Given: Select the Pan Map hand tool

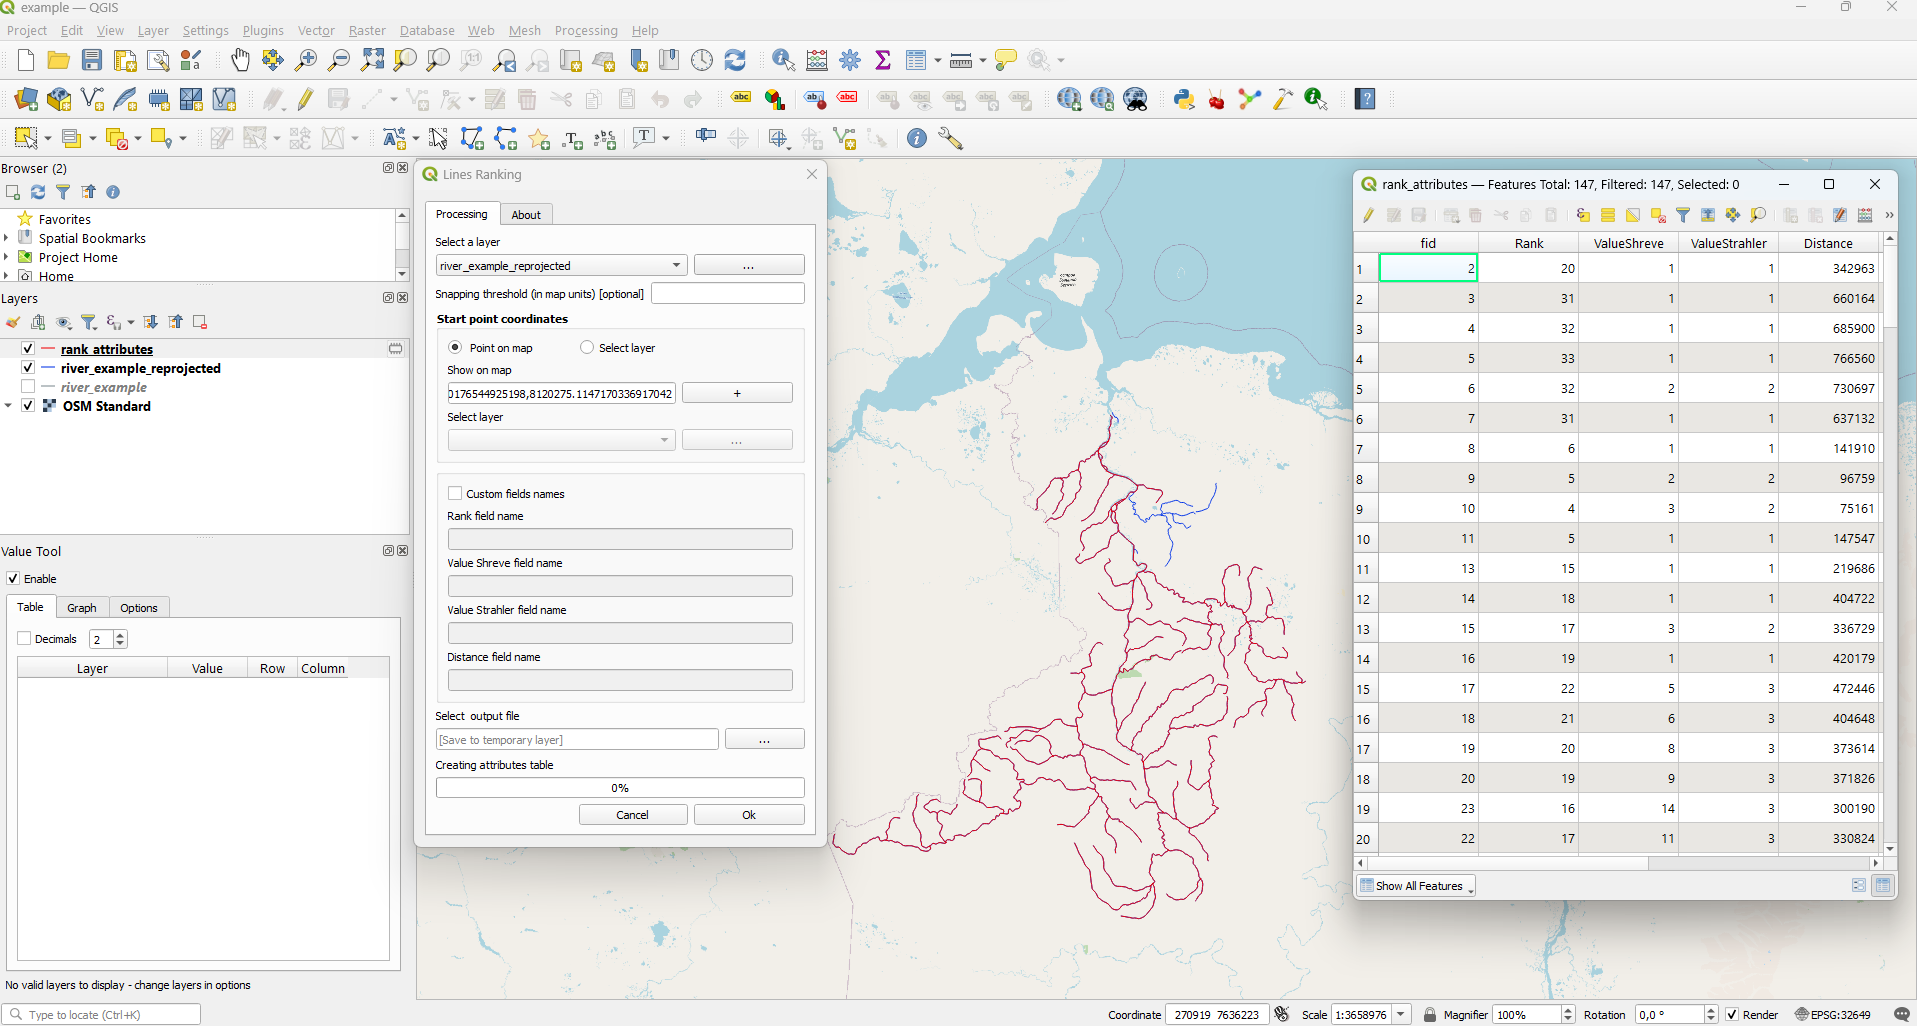Looking at the screenshot, I should coord(240,60).
